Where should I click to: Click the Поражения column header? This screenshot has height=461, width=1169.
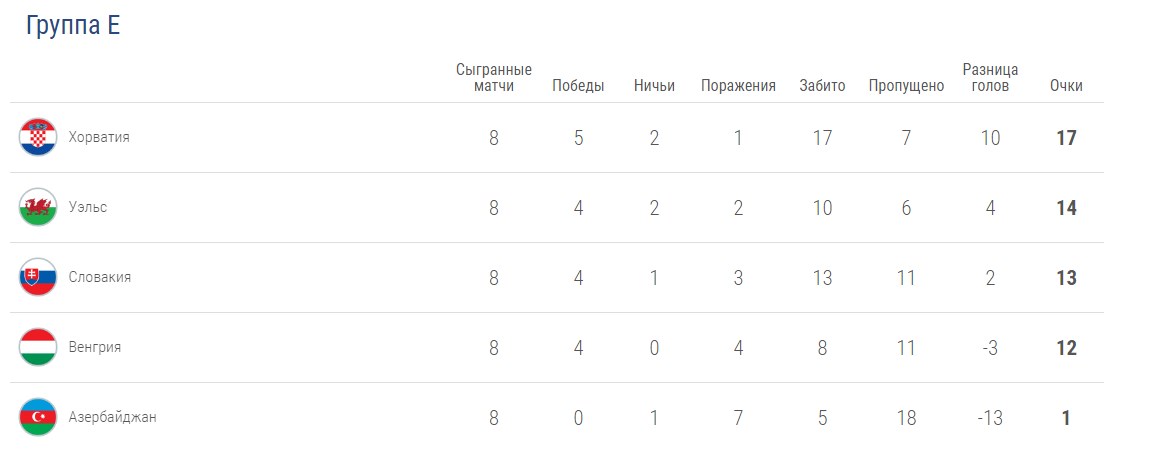(x=738, y=86)
